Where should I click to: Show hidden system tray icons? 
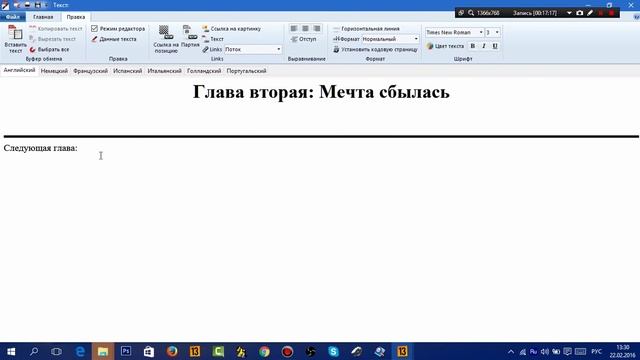tap(511, 351)
